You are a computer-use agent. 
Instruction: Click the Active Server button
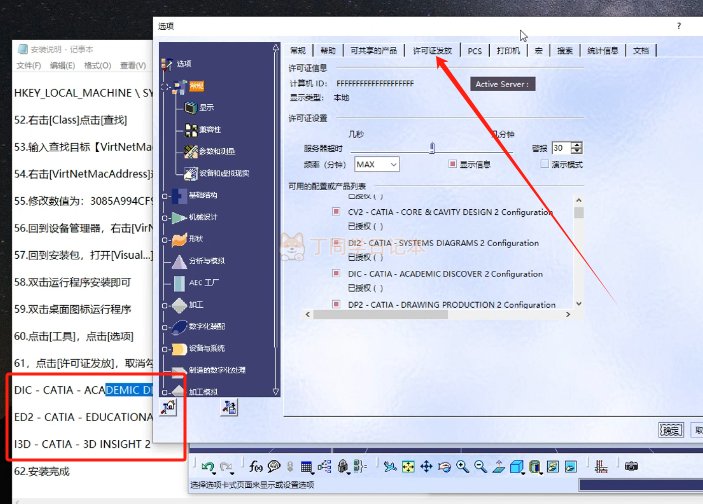(502, 84)
